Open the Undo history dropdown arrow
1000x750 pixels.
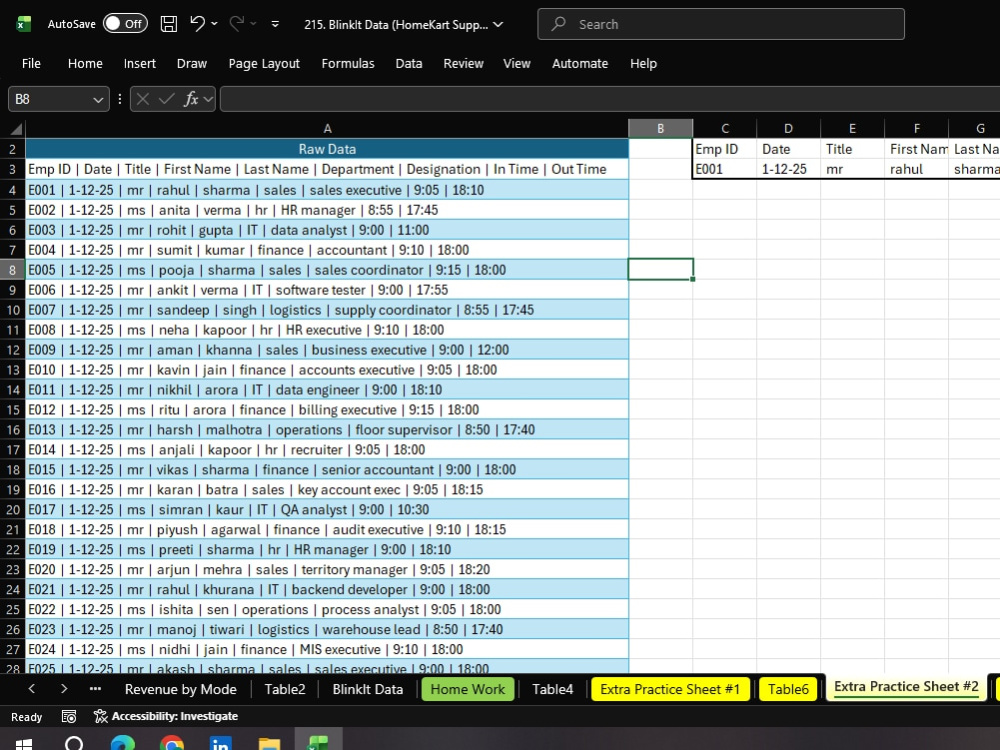coord(214,24)
